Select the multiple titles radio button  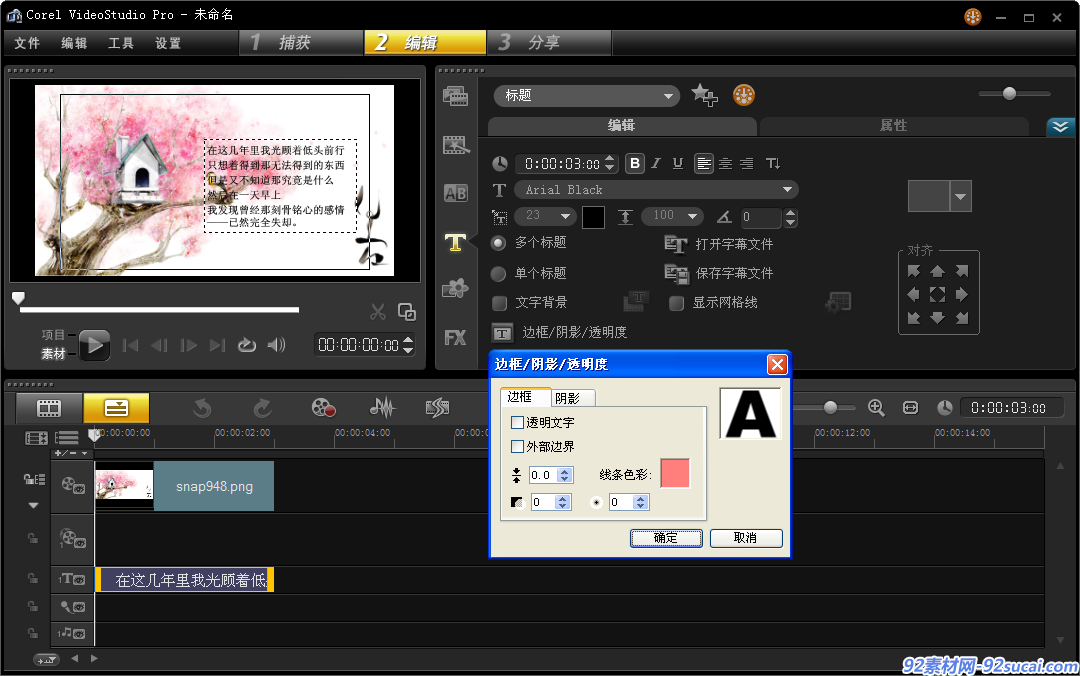498,243
